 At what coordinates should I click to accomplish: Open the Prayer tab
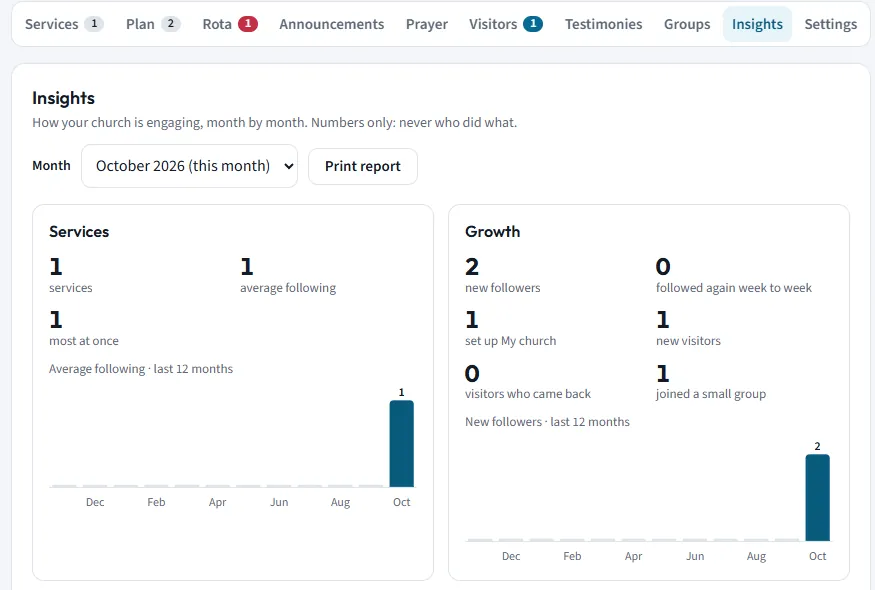[x=426, y=24]
